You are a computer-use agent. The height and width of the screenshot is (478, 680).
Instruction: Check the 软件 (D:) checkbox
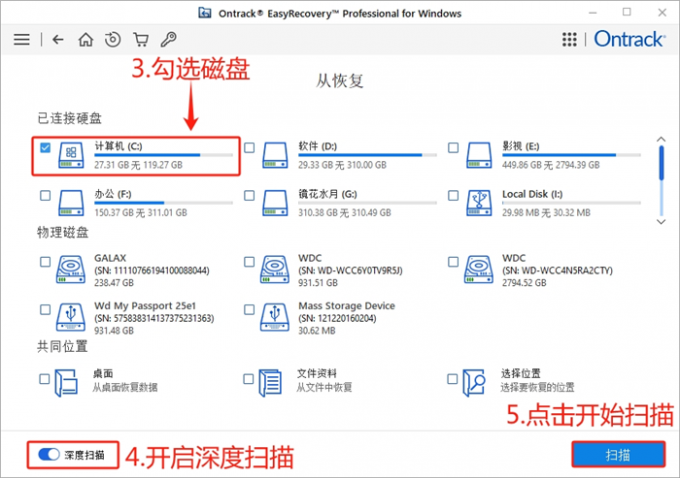[x=249, y=148]
